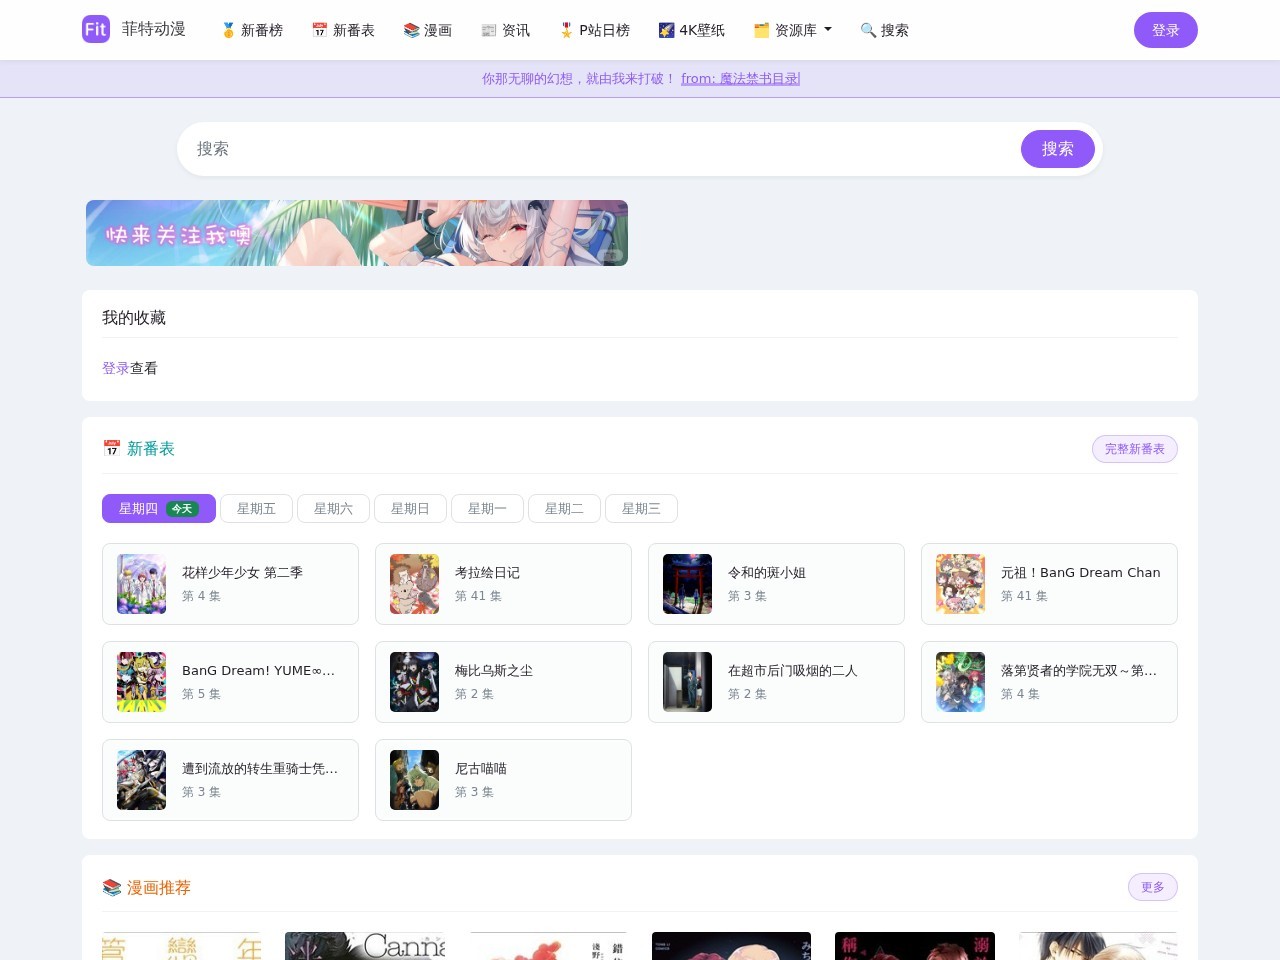Click the 花样少年少女 第二季 title
The width and height of the screenshot is (1280, 960).
coord(242,573)
